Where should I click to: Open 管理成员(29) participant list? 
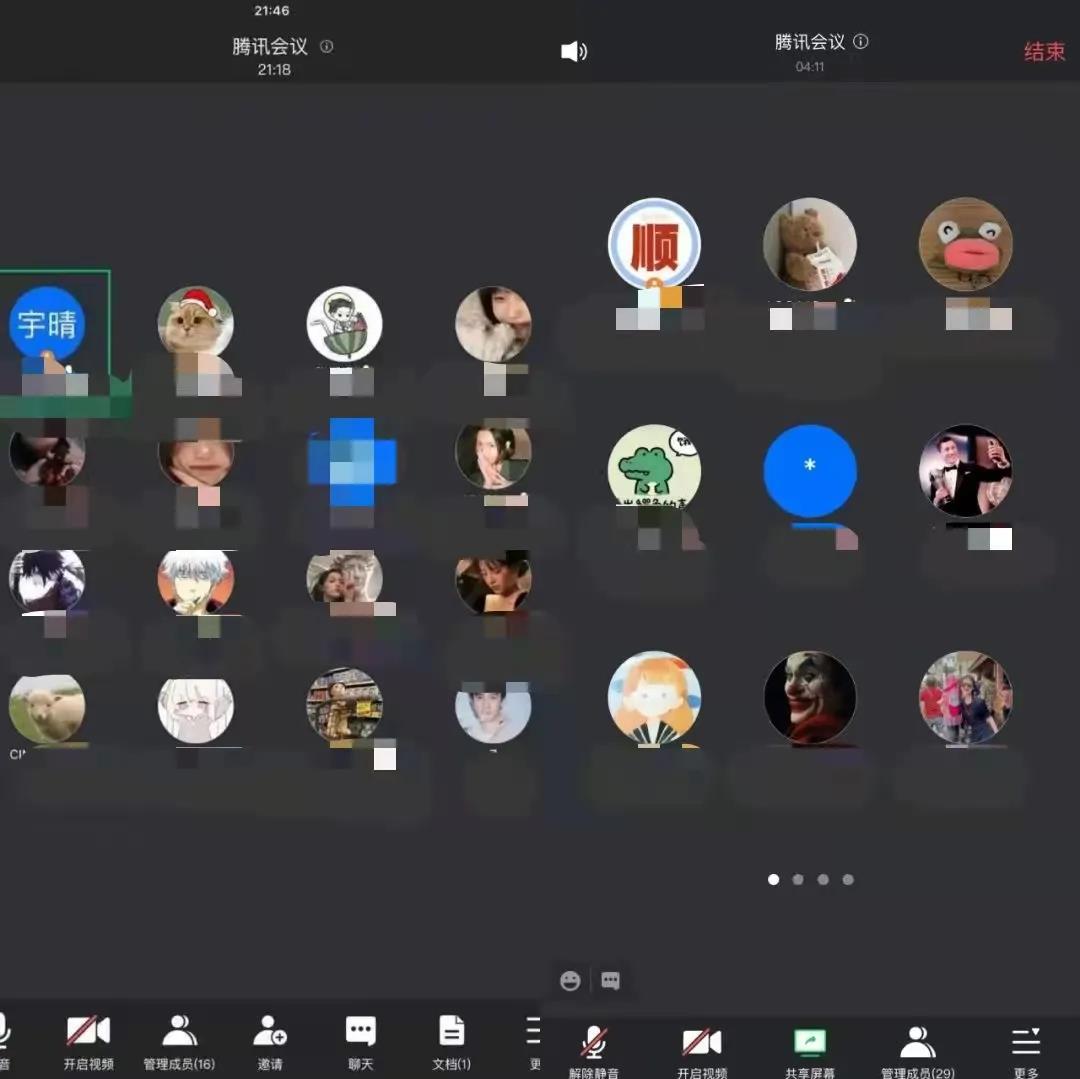point(917,1045)
